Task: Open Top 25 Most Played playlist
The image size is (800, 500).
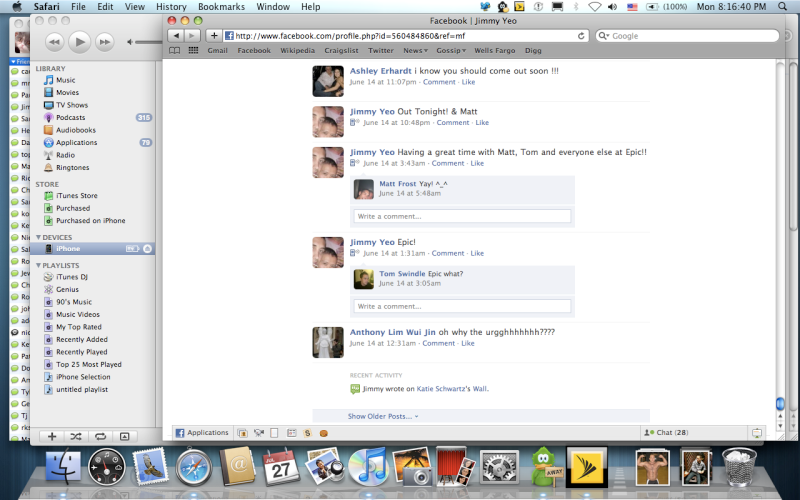Action: (x=89, y=364)
